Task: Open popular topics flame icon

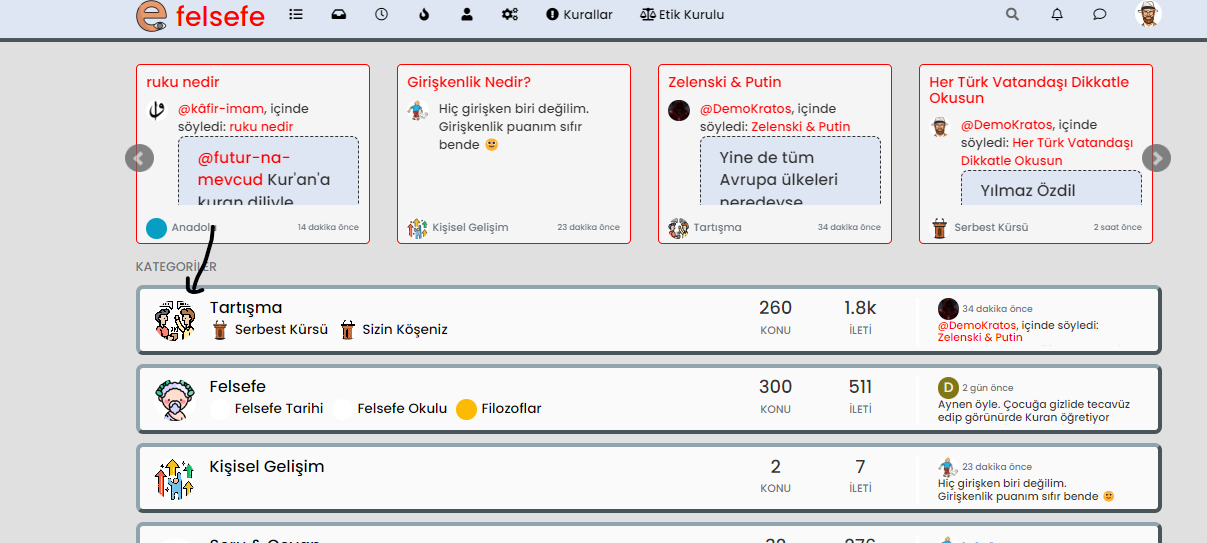Action: pyautogui.click(x=424, y=15)
